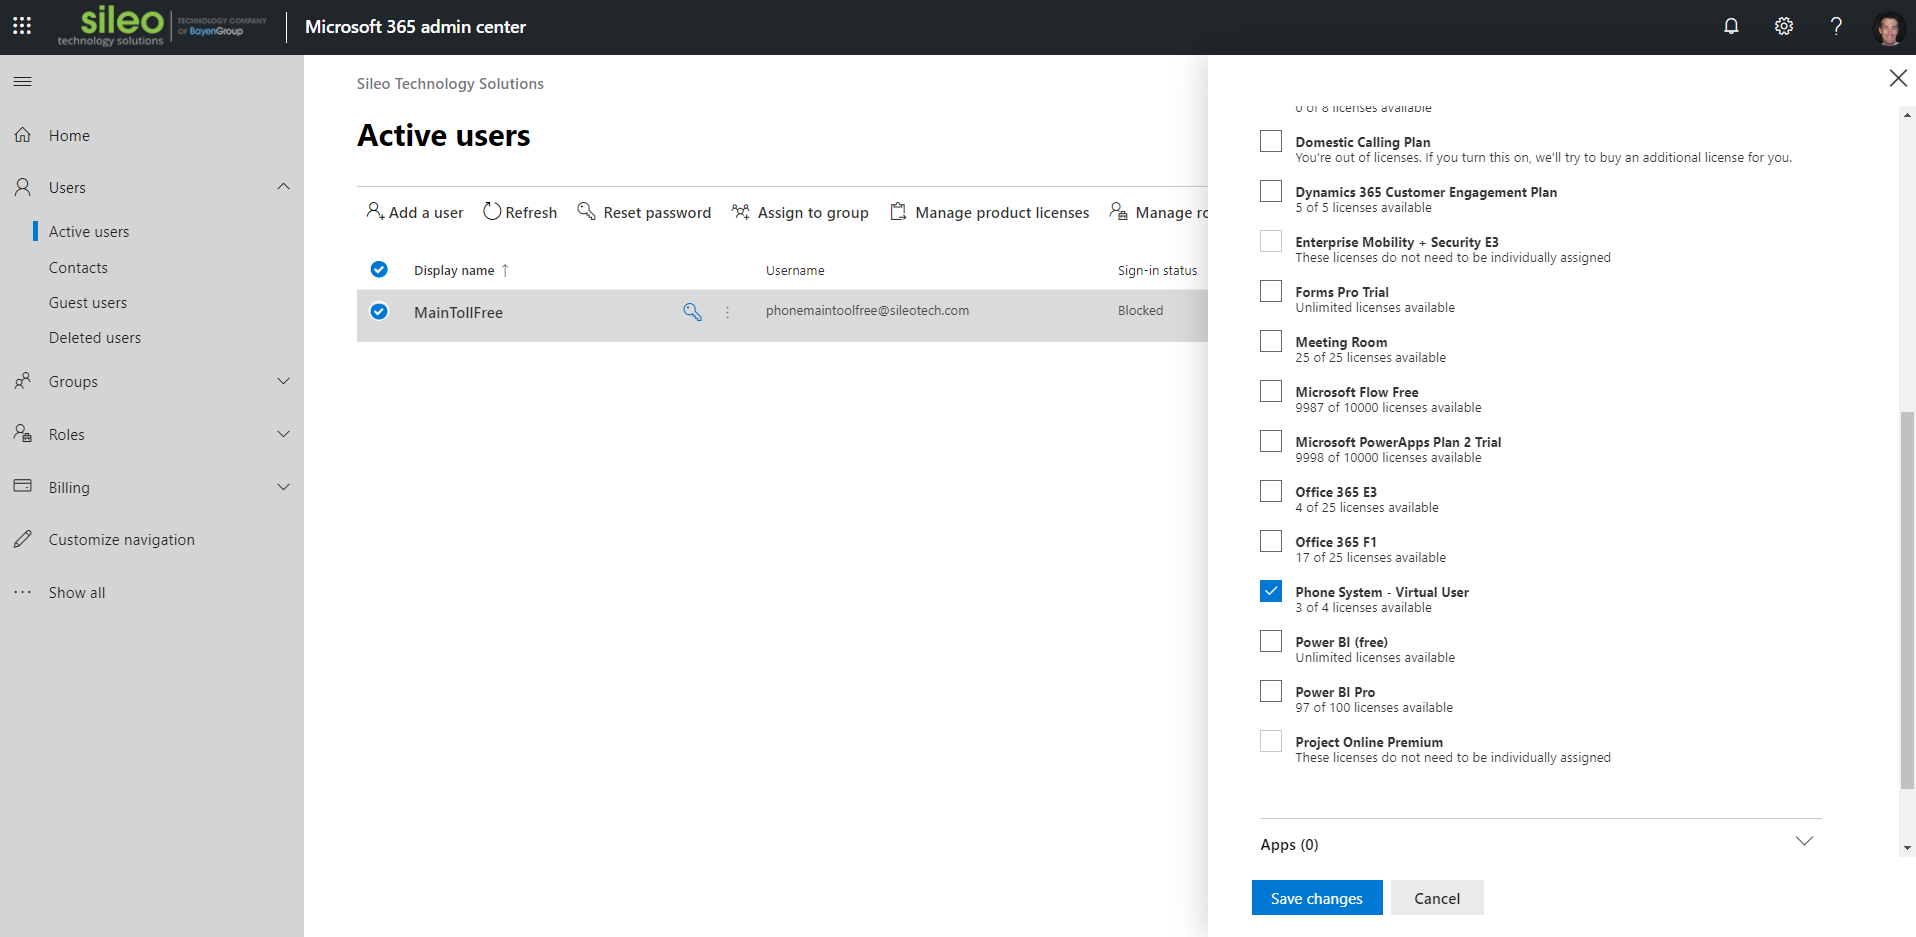The image size is (1916, 937).
Task: Collapse navigation with hamburger icon
Action: click(x=22, y=81)
